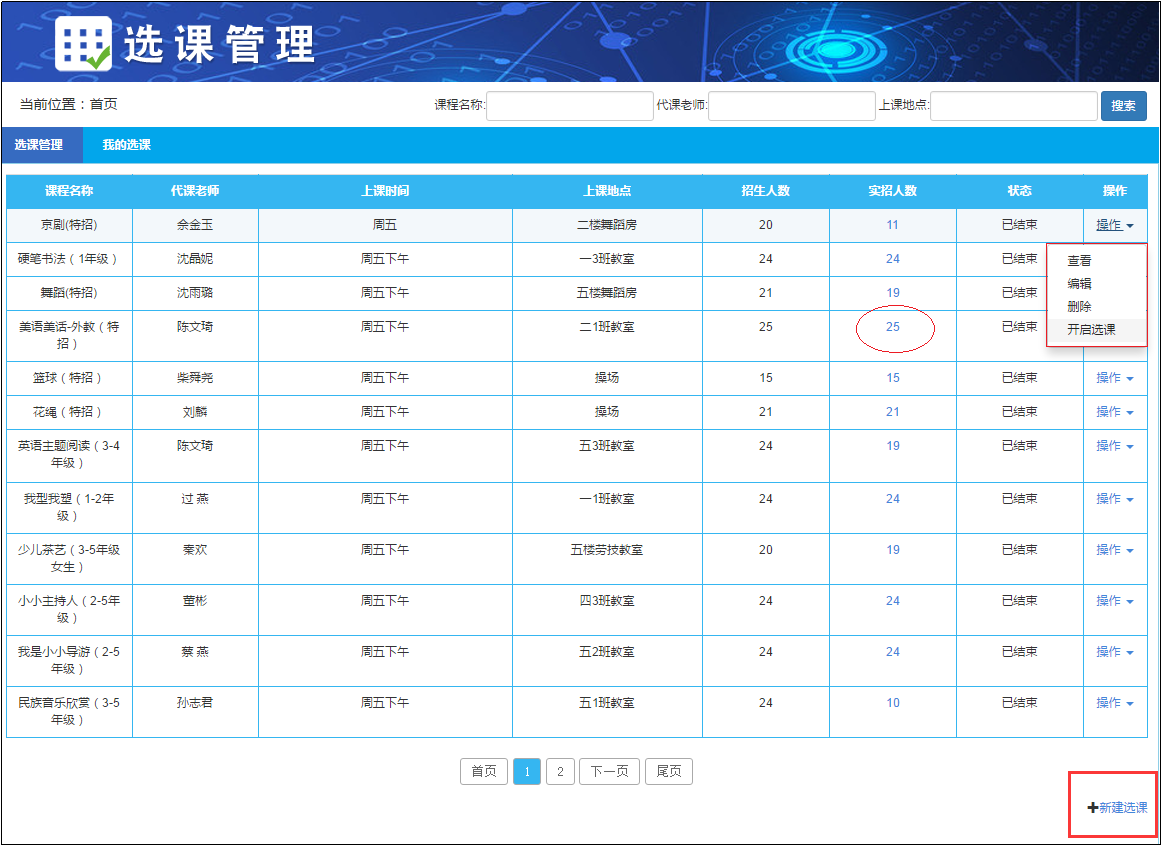Expand 操作 menu for 少儿茶艺 row
The height and width of the screenshot is (846, 1162).
tap(1114, 550)
